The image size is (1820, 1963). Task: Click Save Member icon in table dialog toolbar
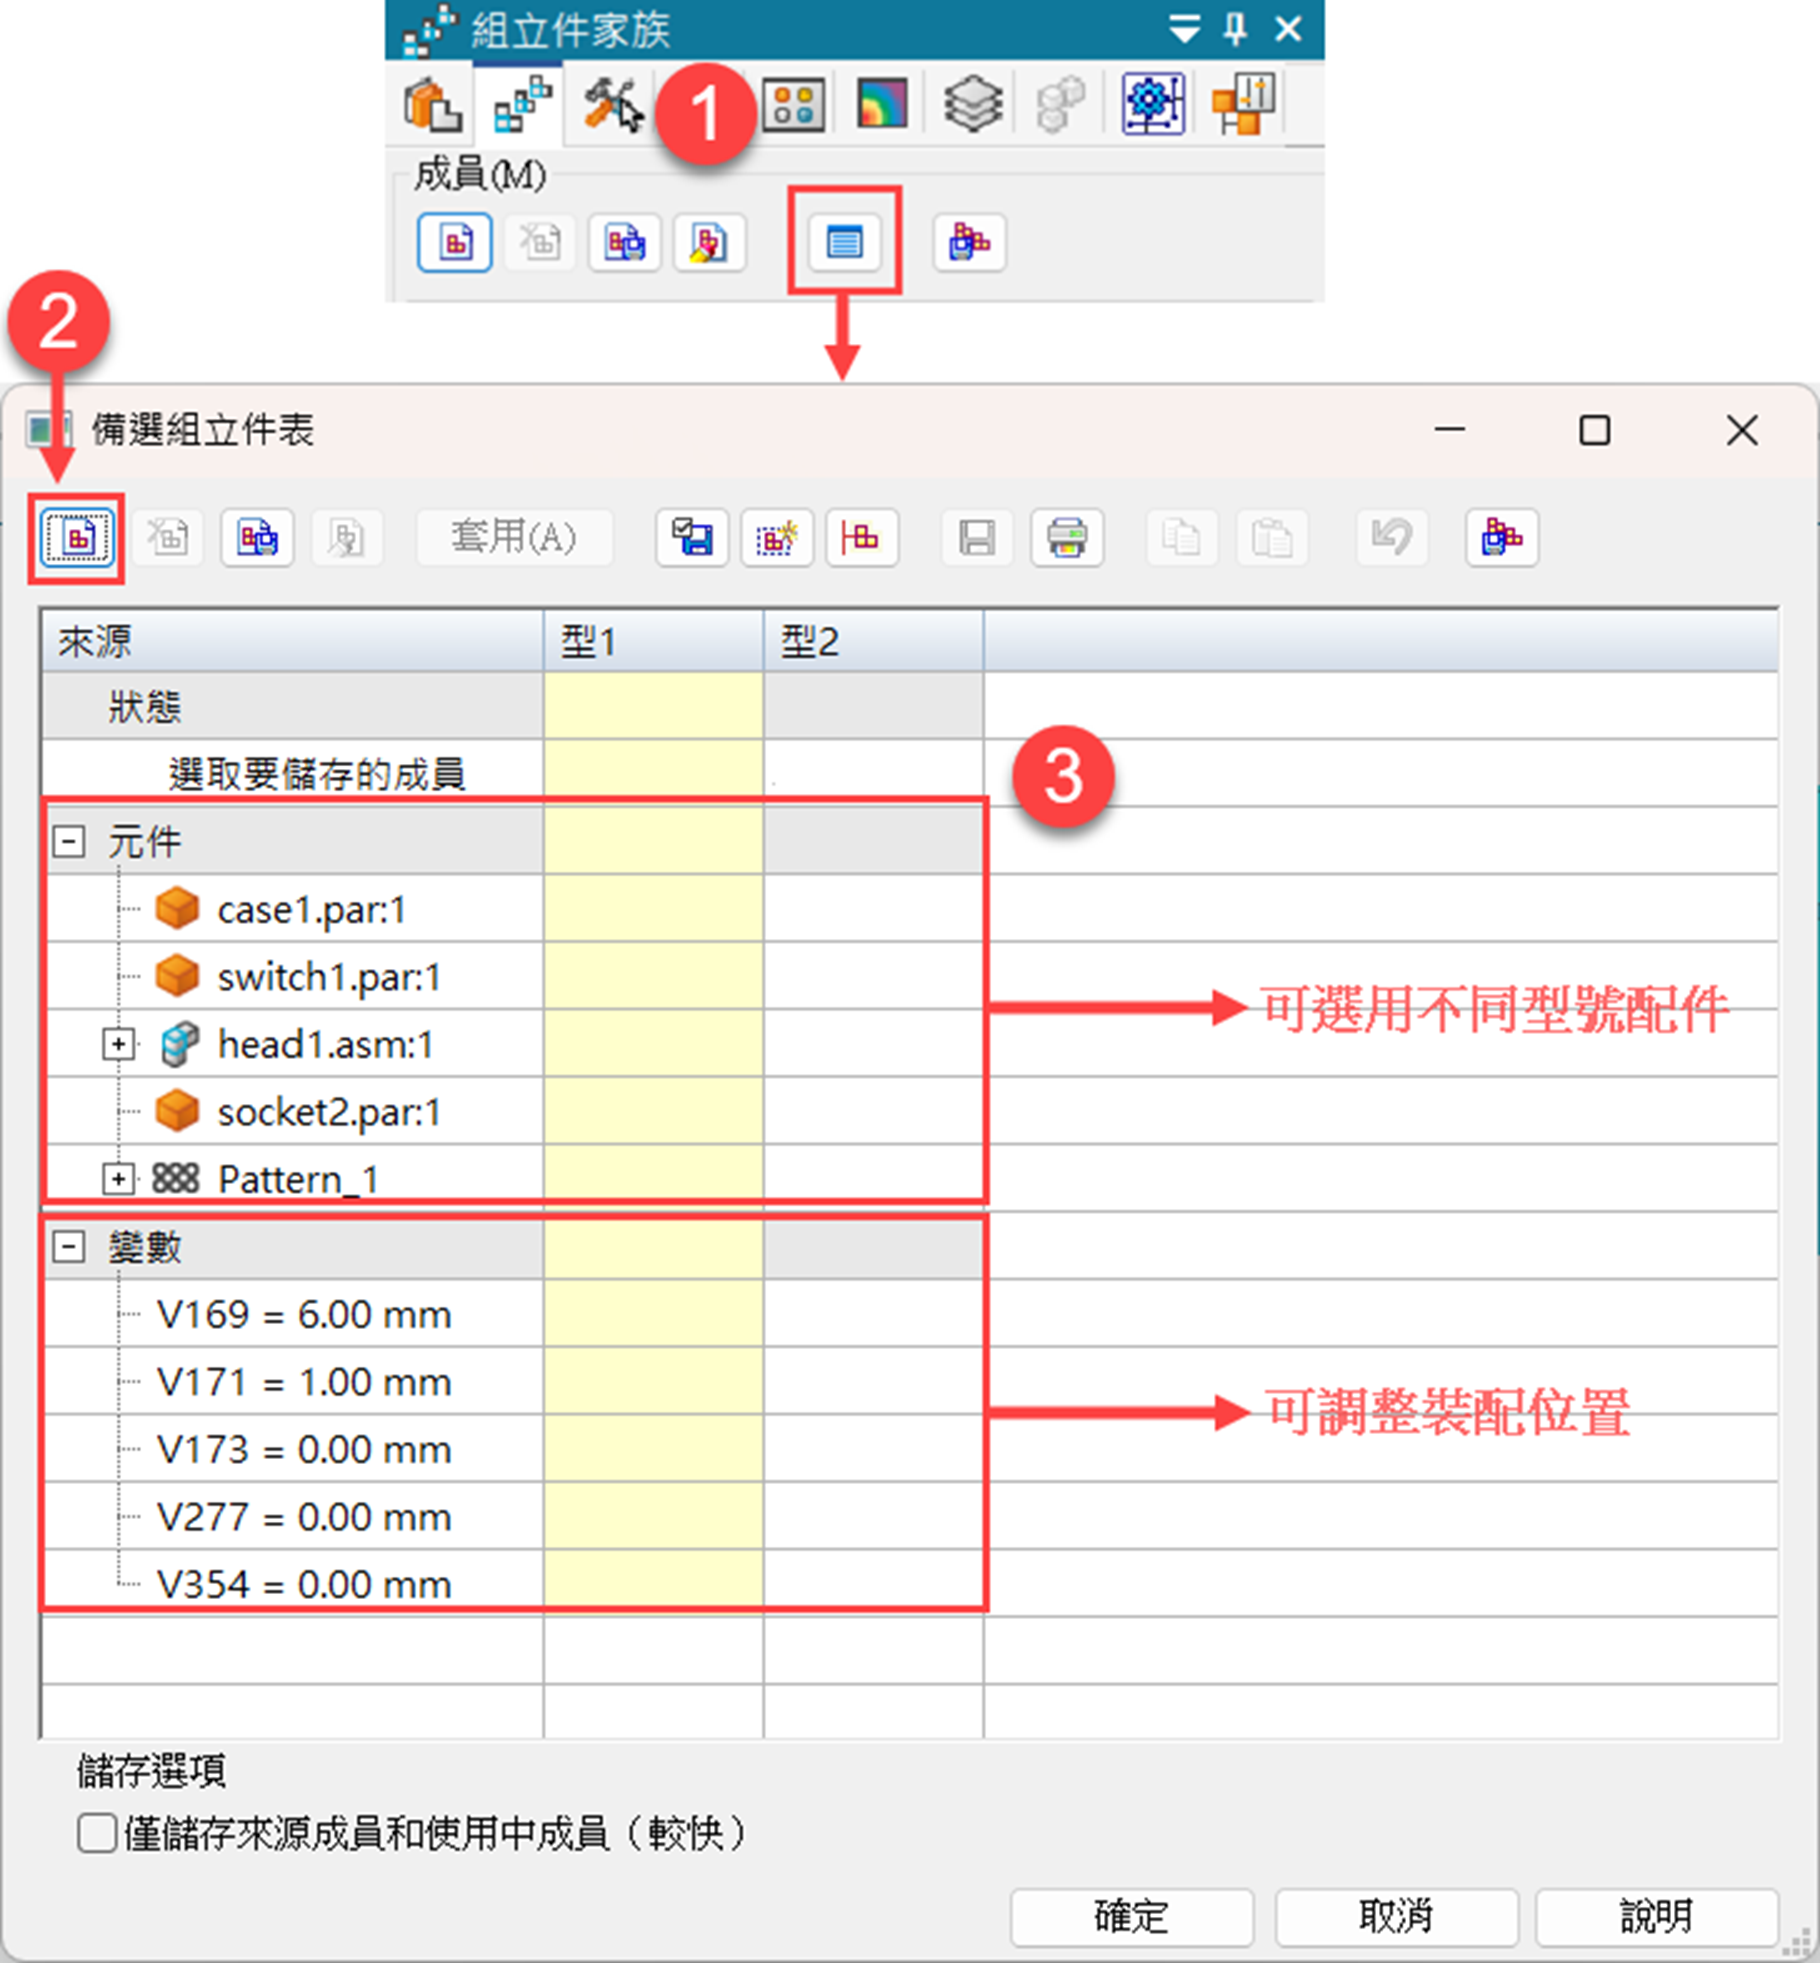258,538
